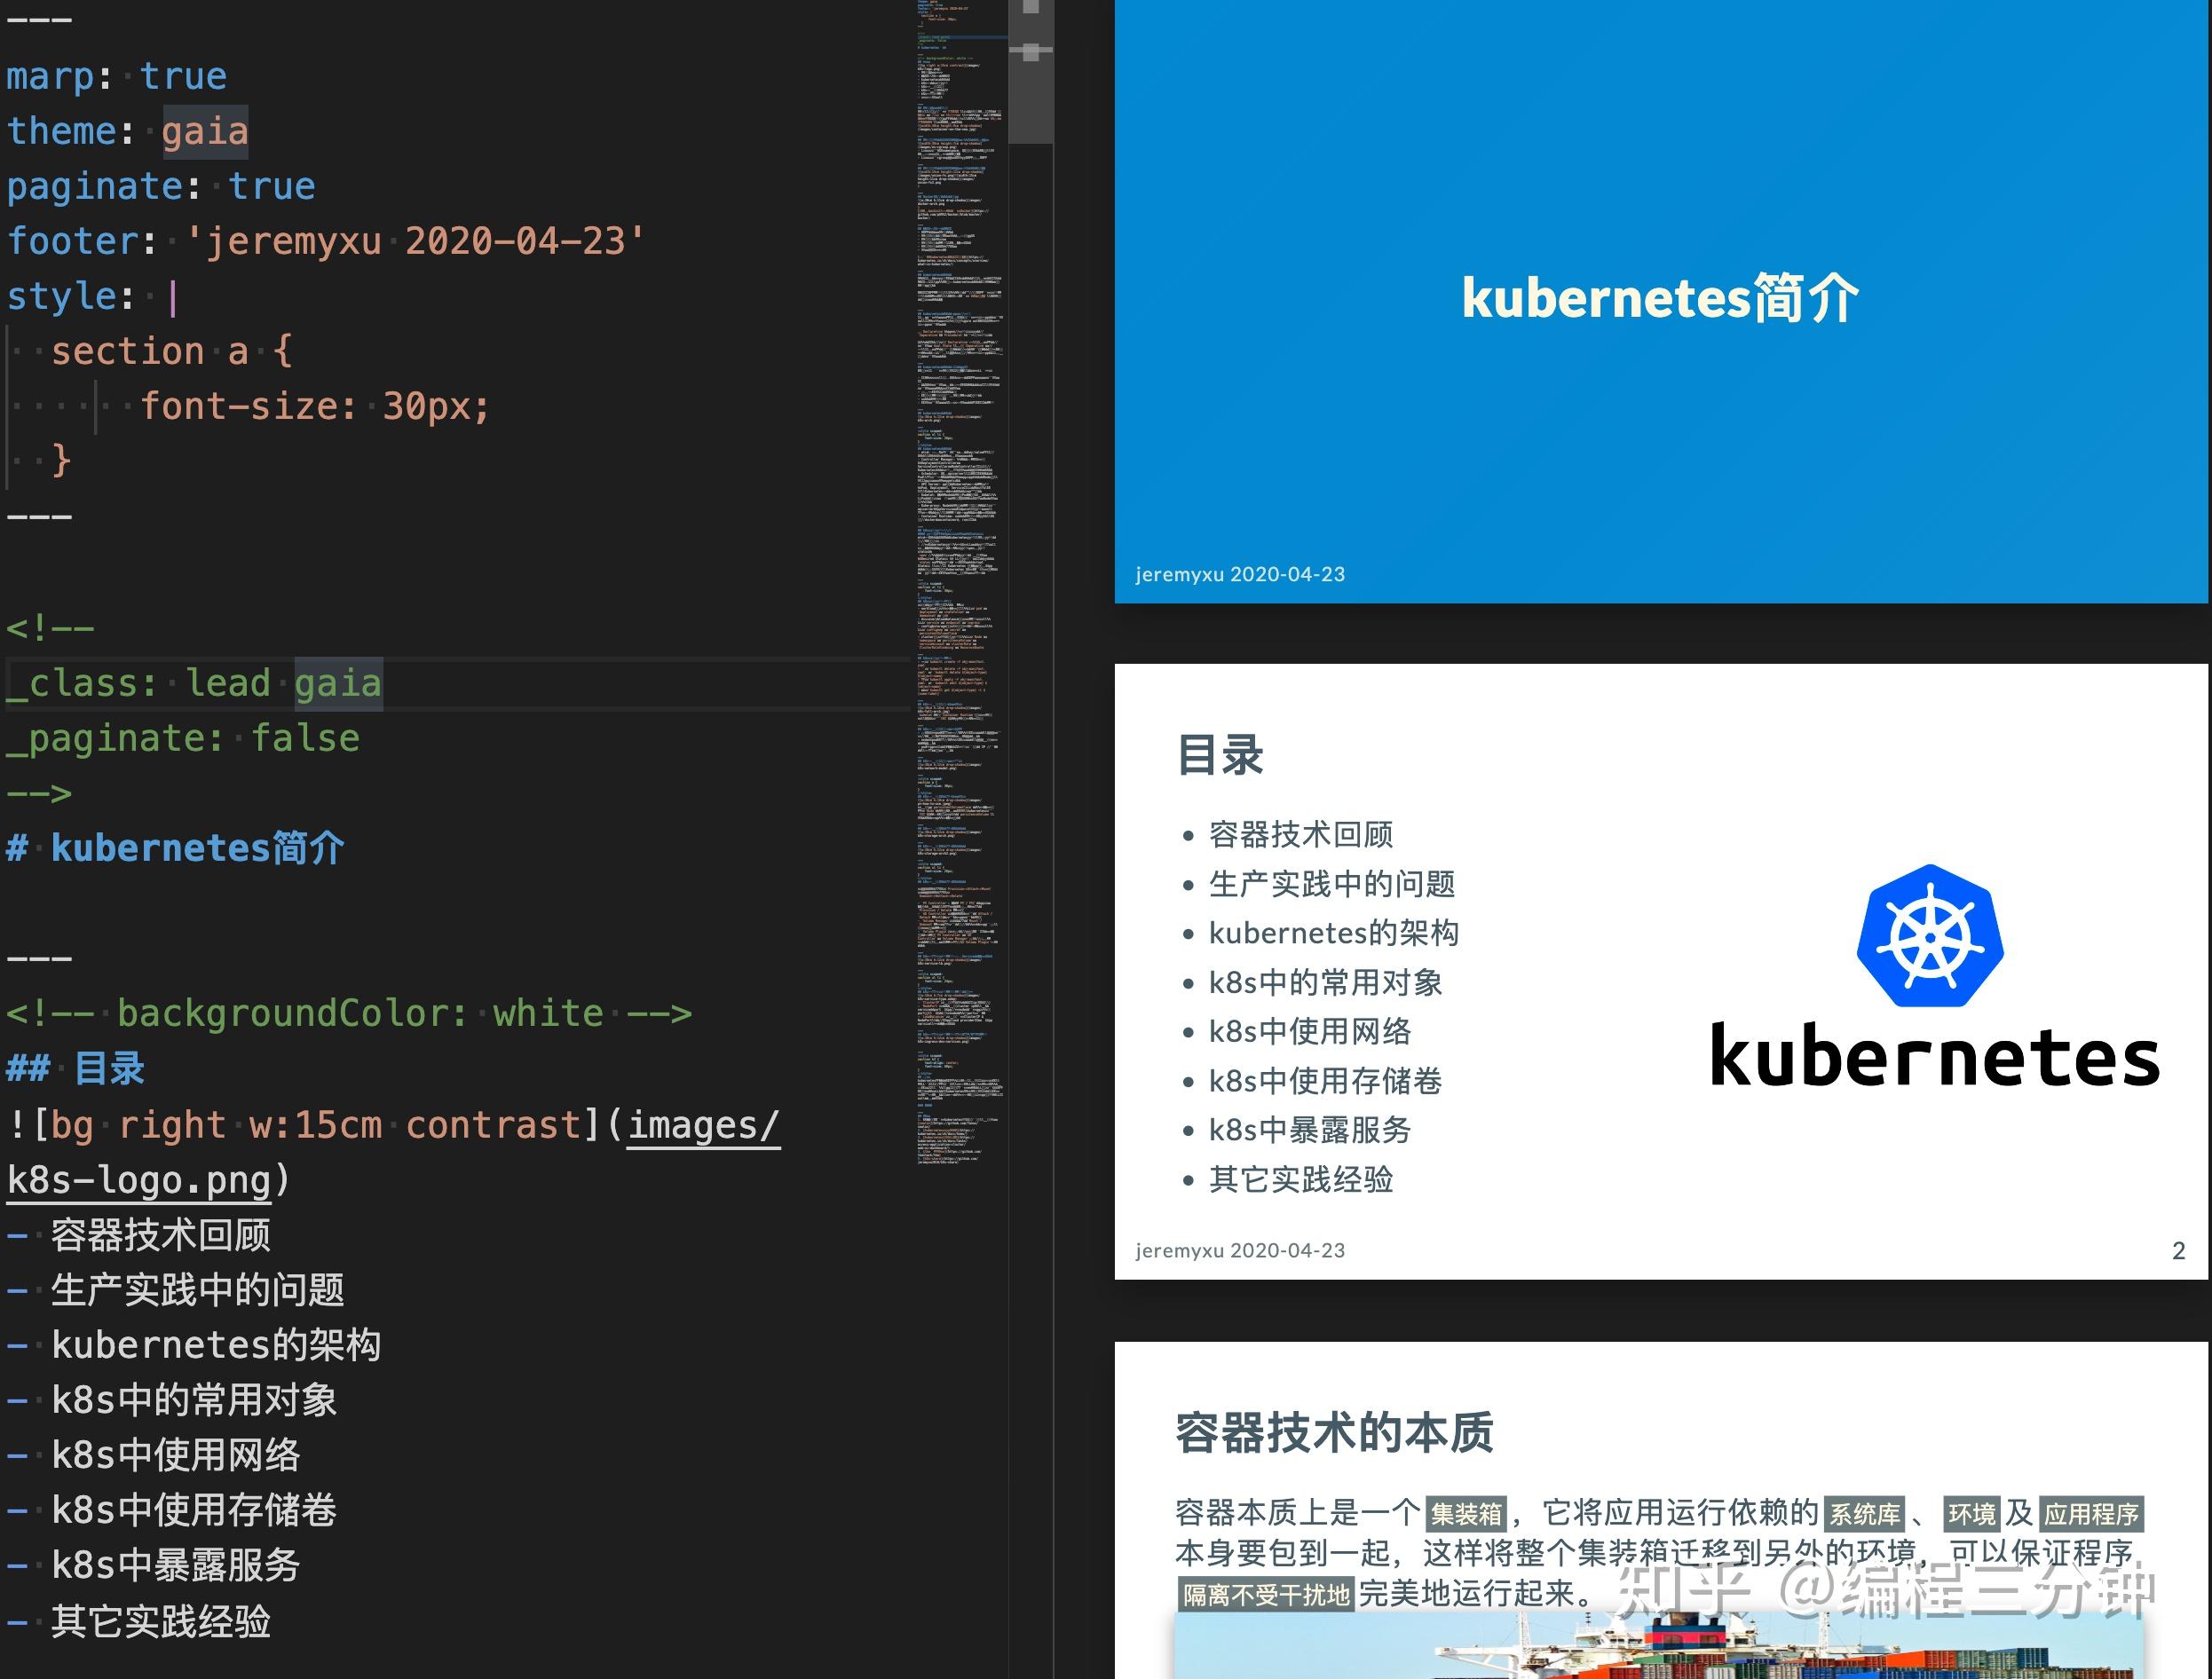Image resolution: width=2212 pixels, height=1679 pixels.
Task: Click the 'backgroundColor: white' comment in the editor
Action: pos(349,1013)
